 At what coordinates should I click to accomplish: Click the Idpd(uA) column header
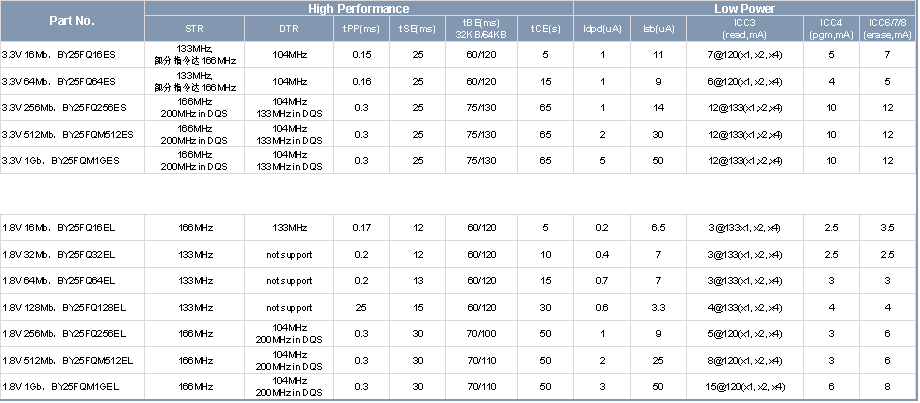(602, 29)
